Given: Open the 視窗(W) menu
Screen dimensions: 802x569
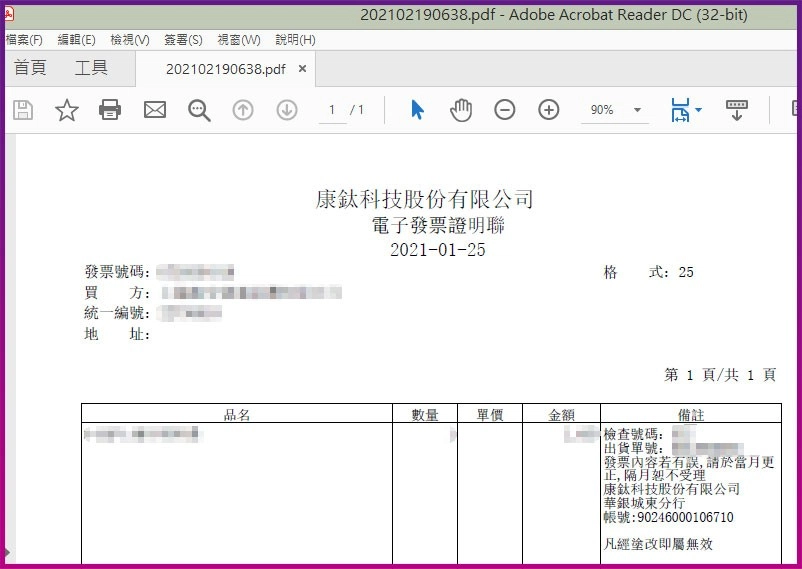Looking at the screenshot, I should coord(239,40).
